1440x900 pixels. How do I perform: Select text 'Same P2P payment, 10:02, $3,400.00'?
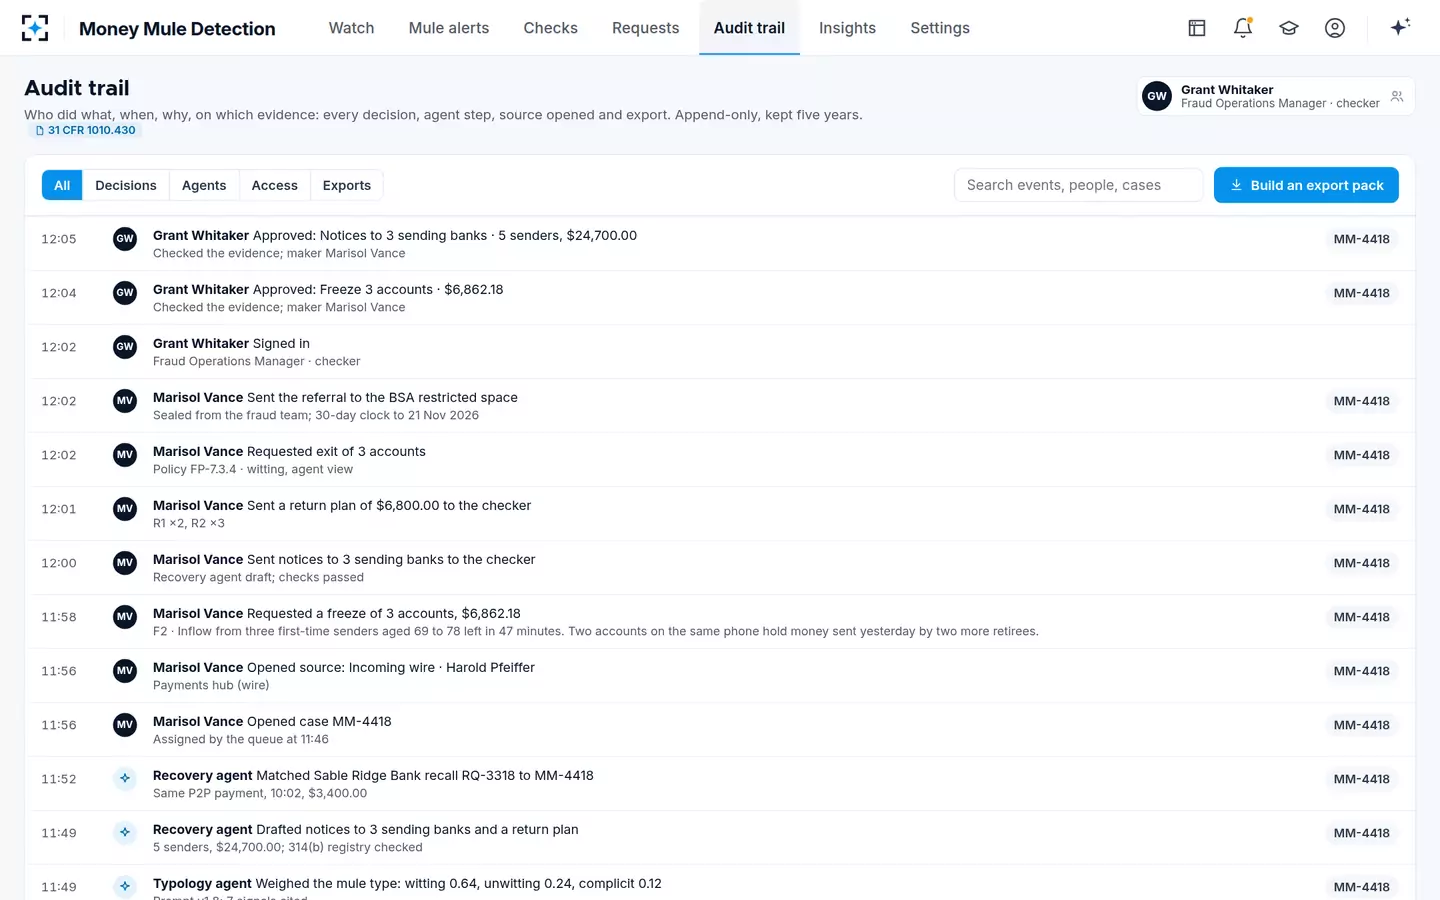coord(260,794)
